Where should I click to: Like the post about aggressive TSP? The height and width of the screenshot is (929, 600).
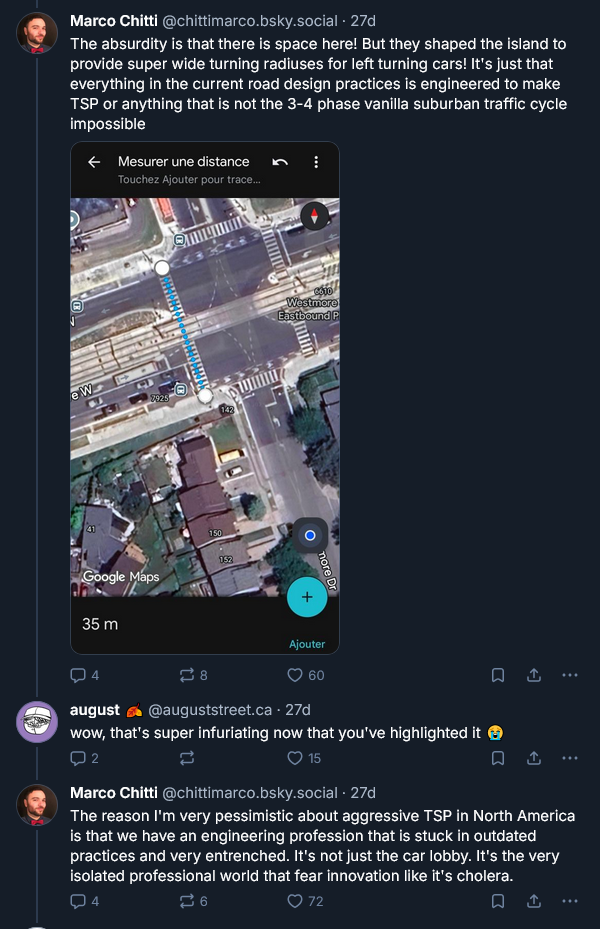point(296,901)
